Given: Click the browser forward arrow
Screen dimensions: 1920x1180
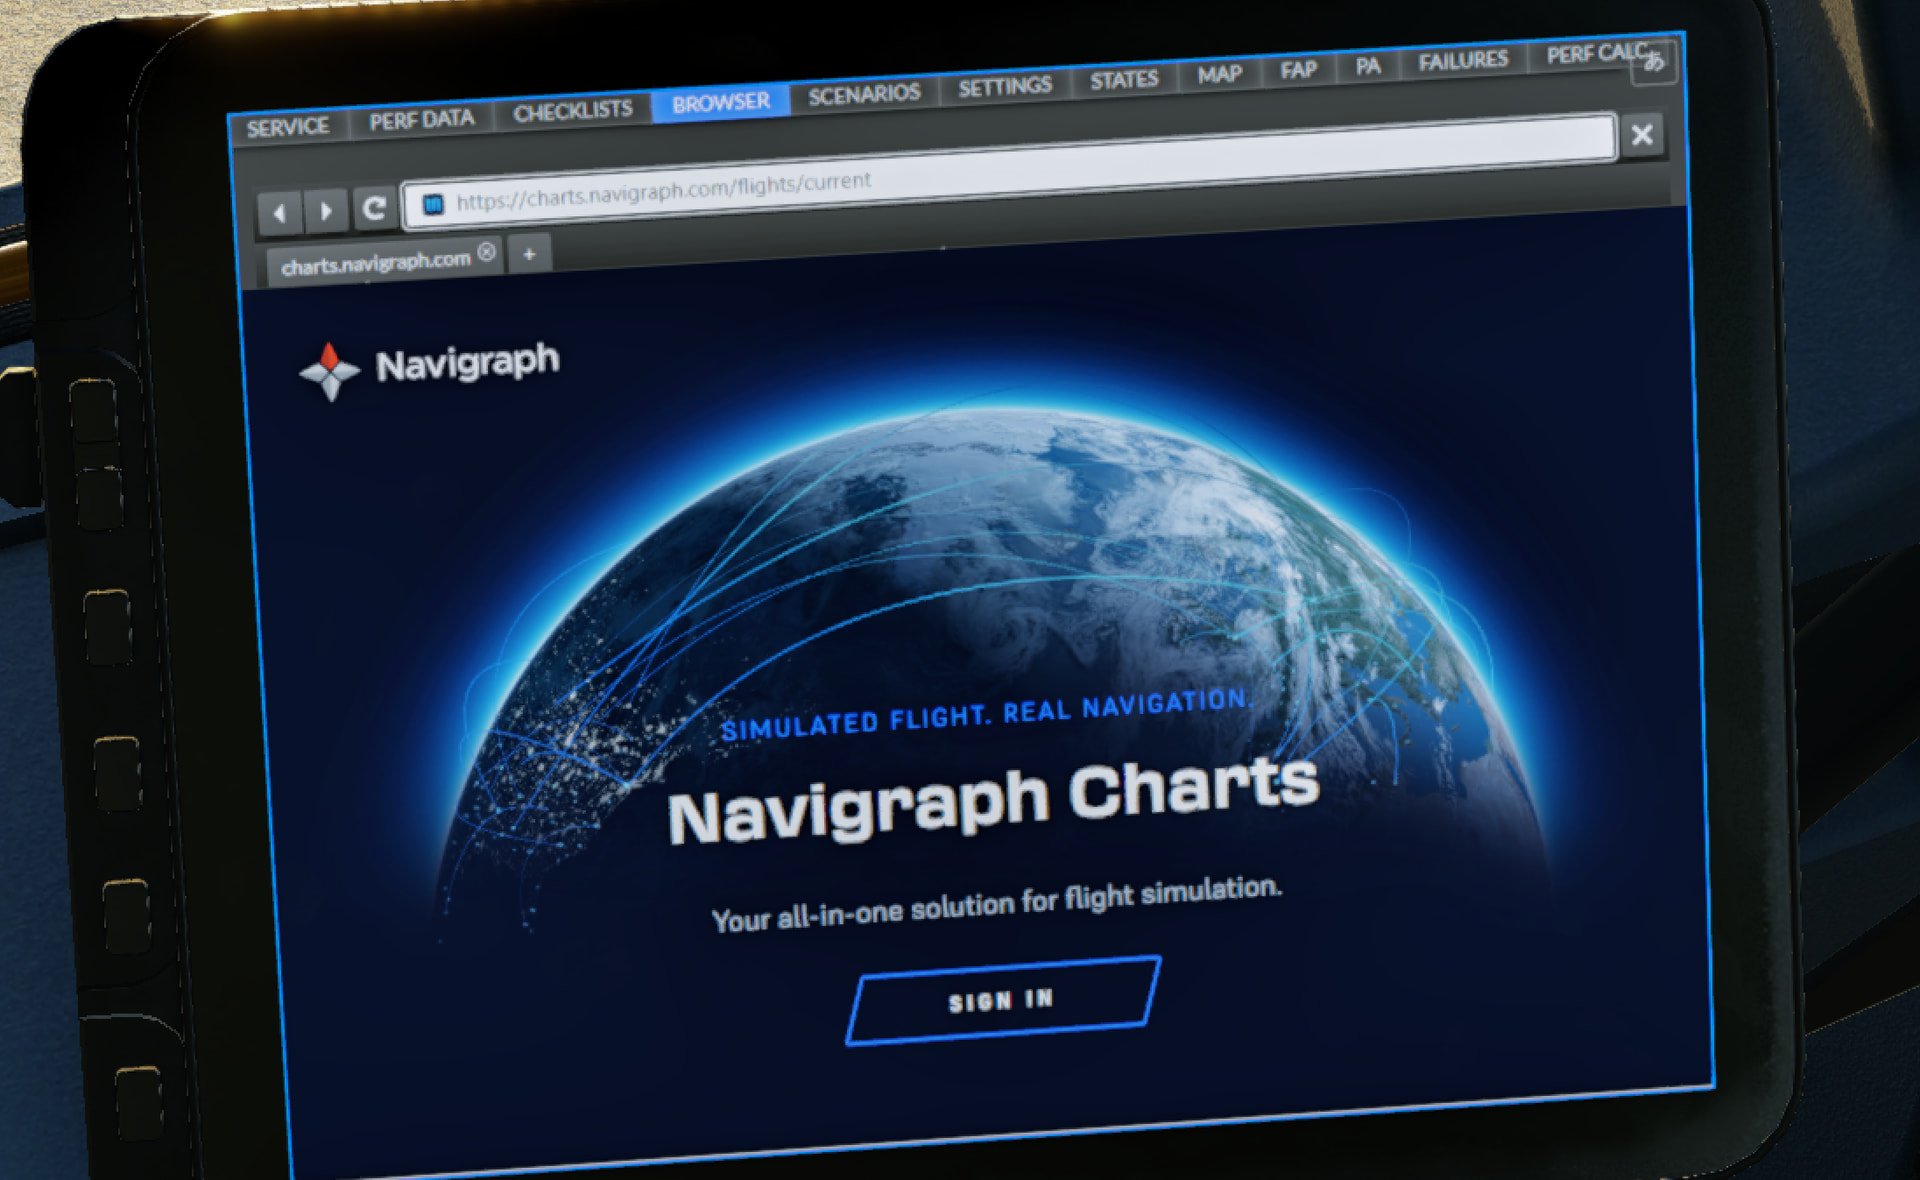Looking at the screenshot, I should click(x=326, y=210).
